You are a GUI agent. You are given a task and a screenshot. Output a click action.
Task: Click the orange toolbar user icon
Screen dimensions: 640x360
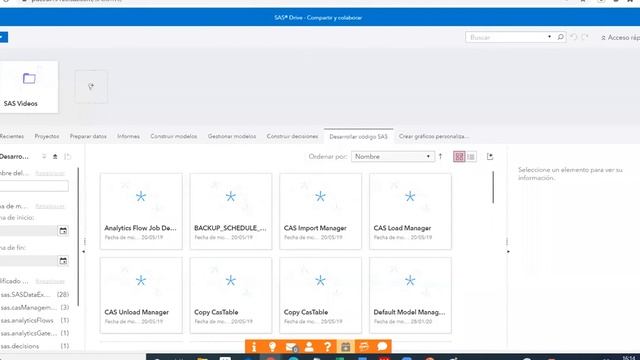pos(309,347)
